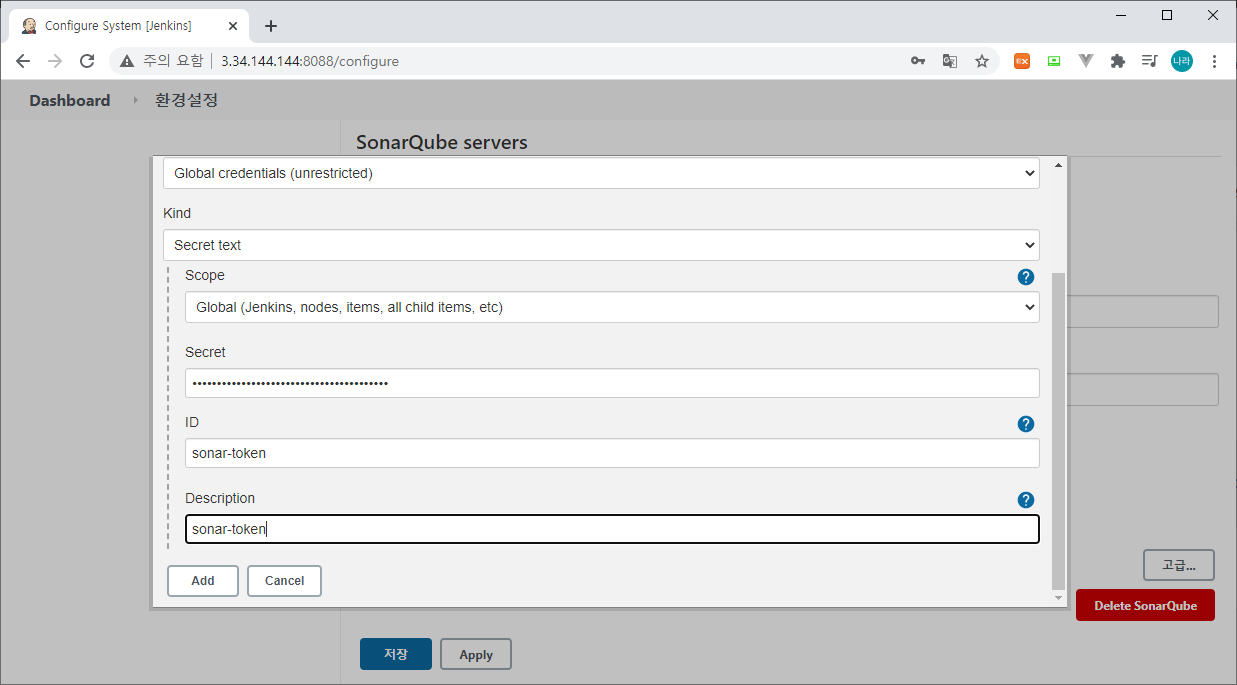Click the Cancel button
Screen dimensions: 1237x685
[x=284, y=581]
